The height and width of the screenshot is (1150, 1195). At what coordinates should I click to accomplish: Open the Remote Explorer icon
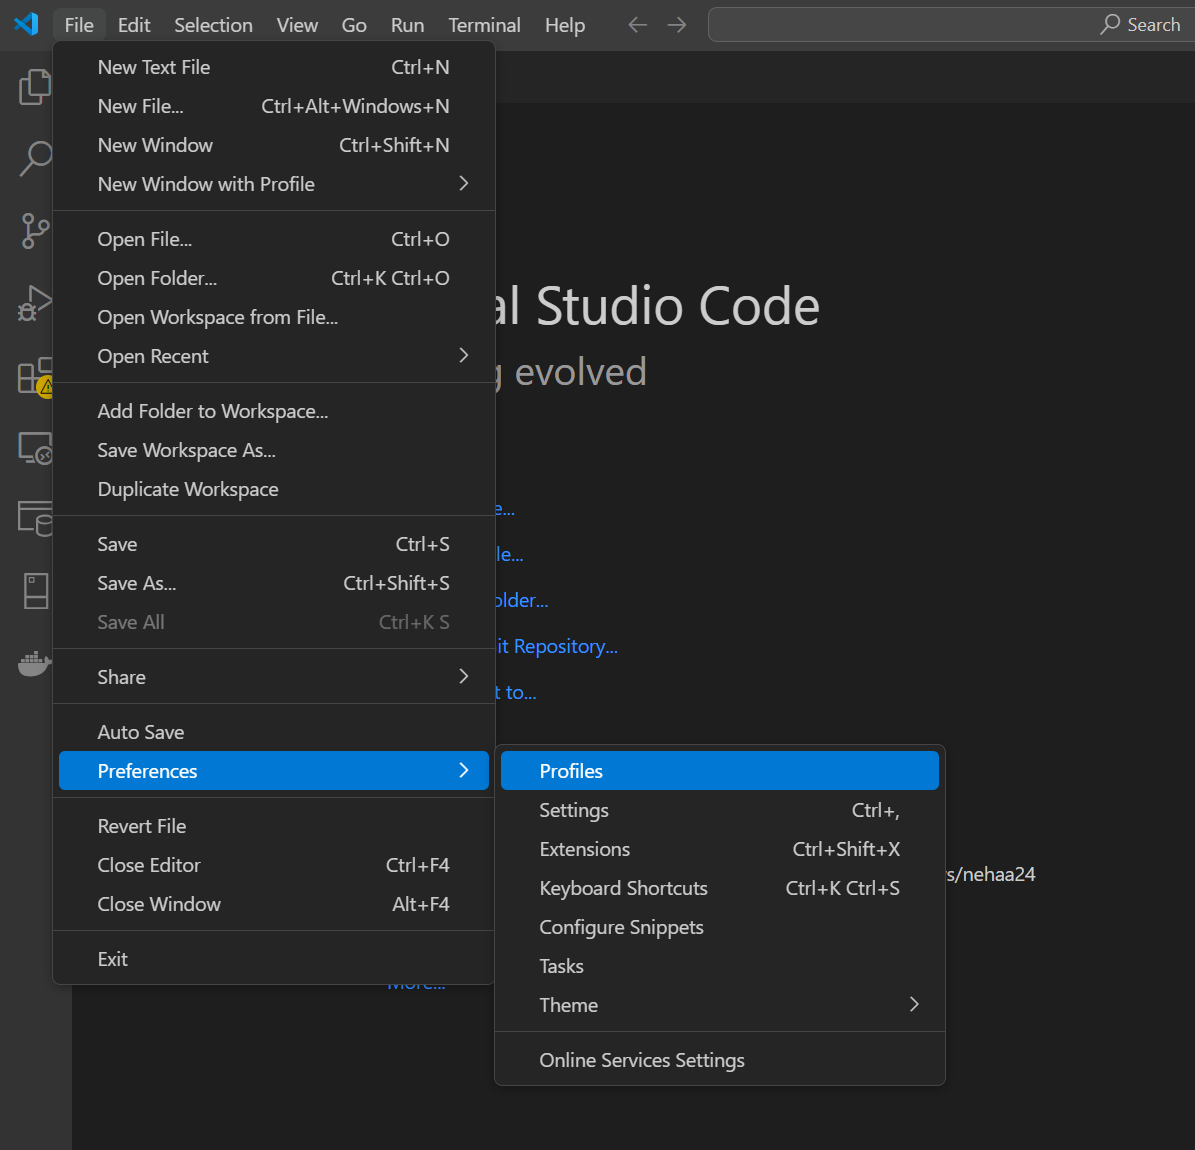tap(35, 447)
